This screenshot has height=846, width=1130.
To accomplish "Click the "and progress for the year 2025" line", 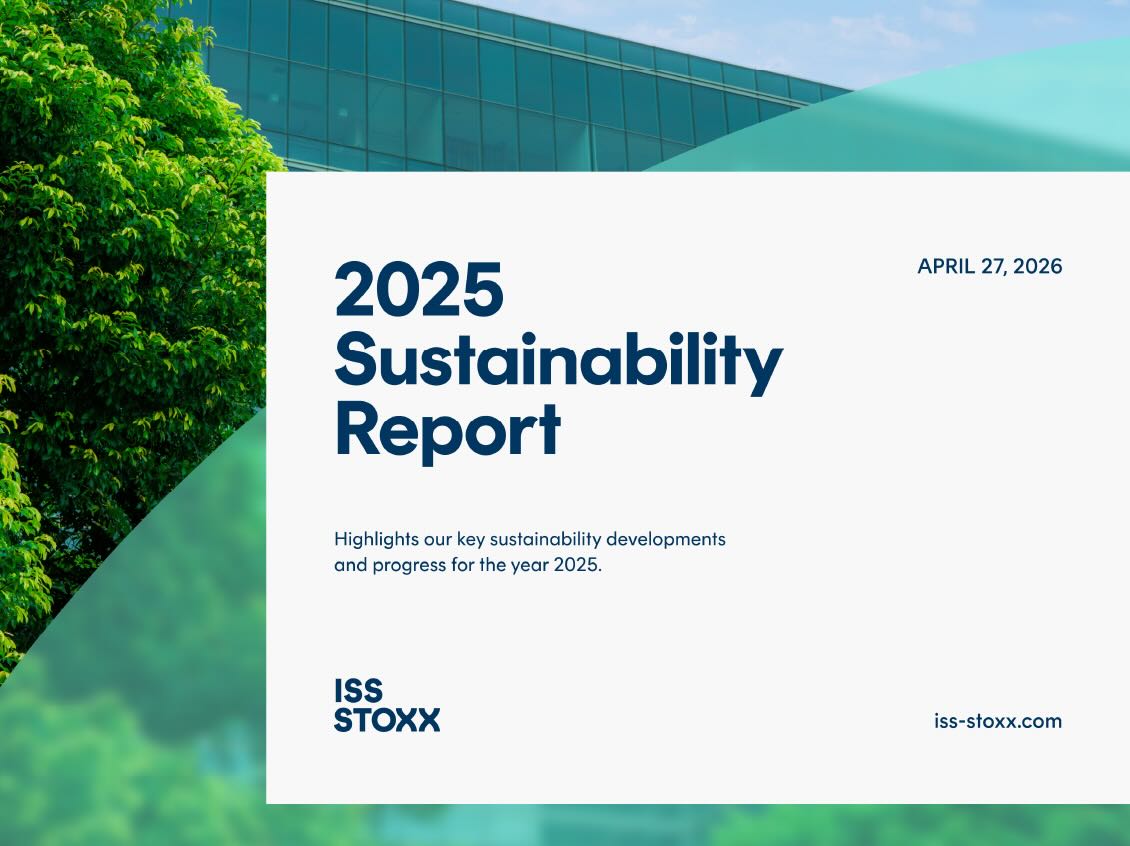I will (x=467, y=564).
